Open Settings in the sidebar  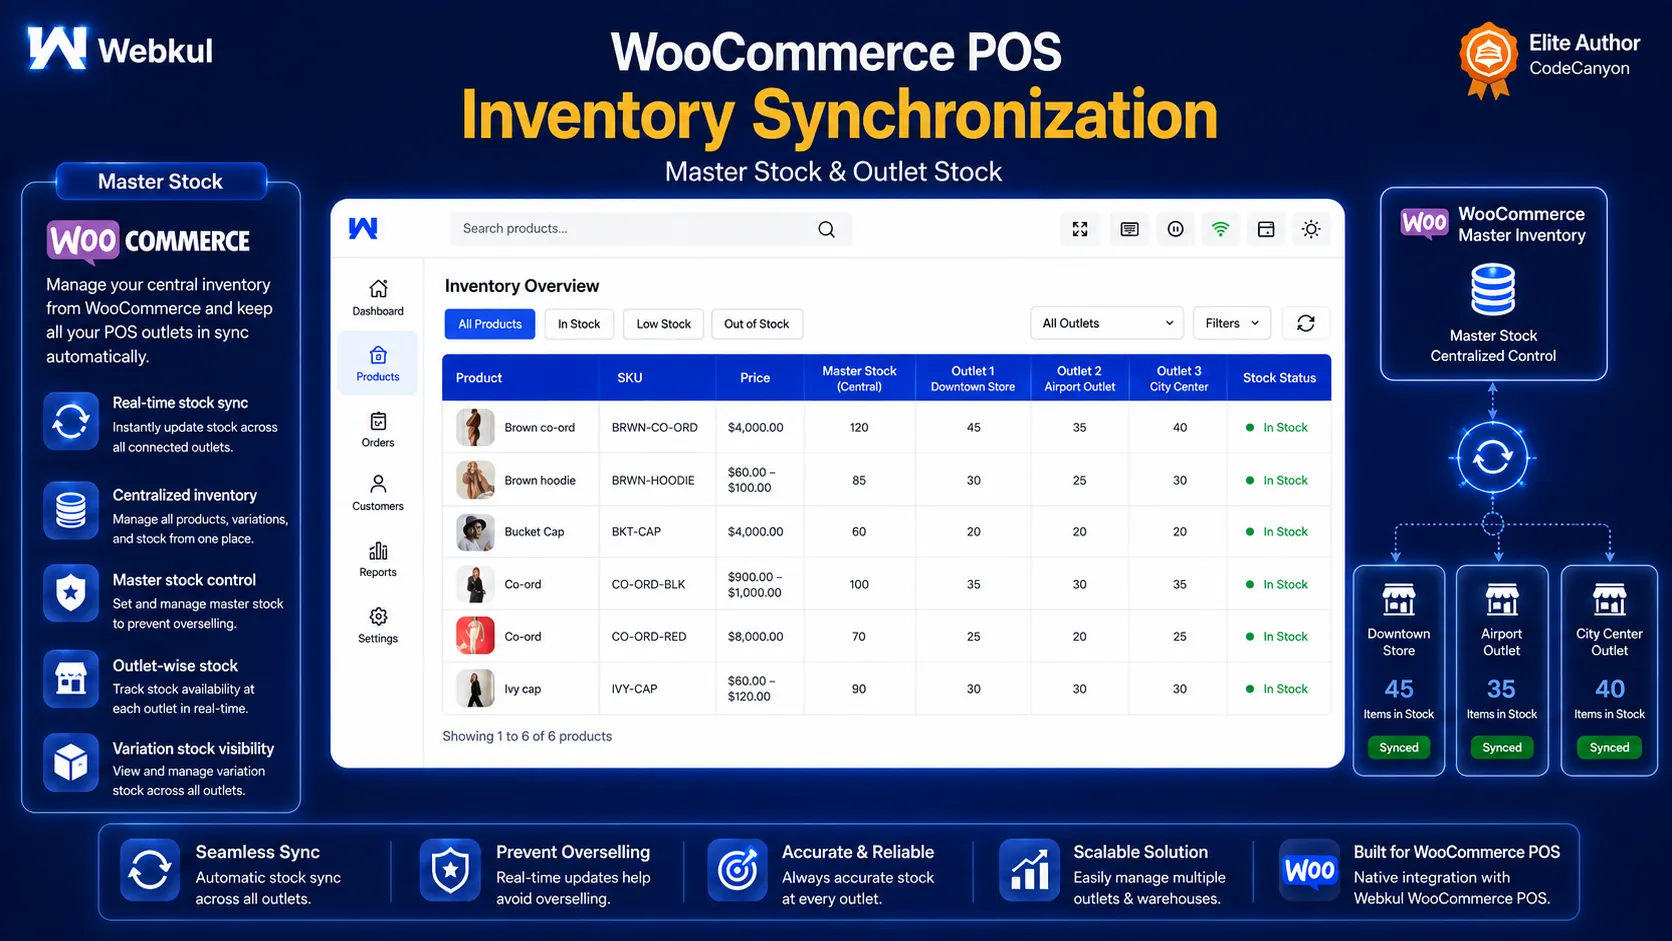pyautogui.click(x=378, y=625)
